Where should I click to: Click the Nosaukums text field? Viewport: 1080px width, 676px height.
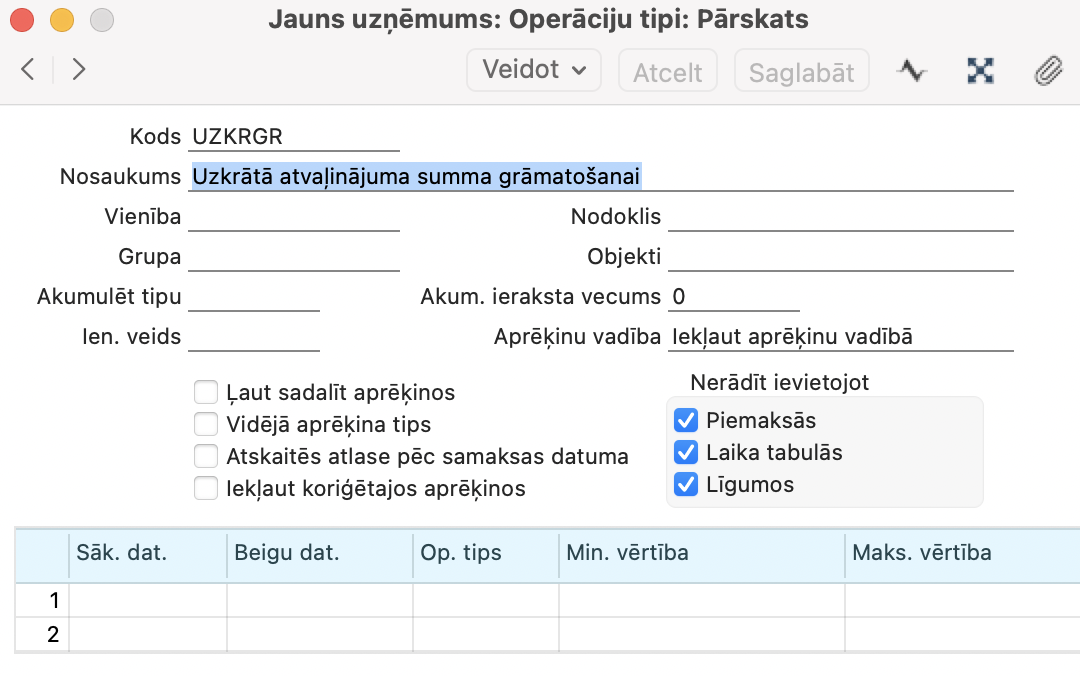point(600,177)
